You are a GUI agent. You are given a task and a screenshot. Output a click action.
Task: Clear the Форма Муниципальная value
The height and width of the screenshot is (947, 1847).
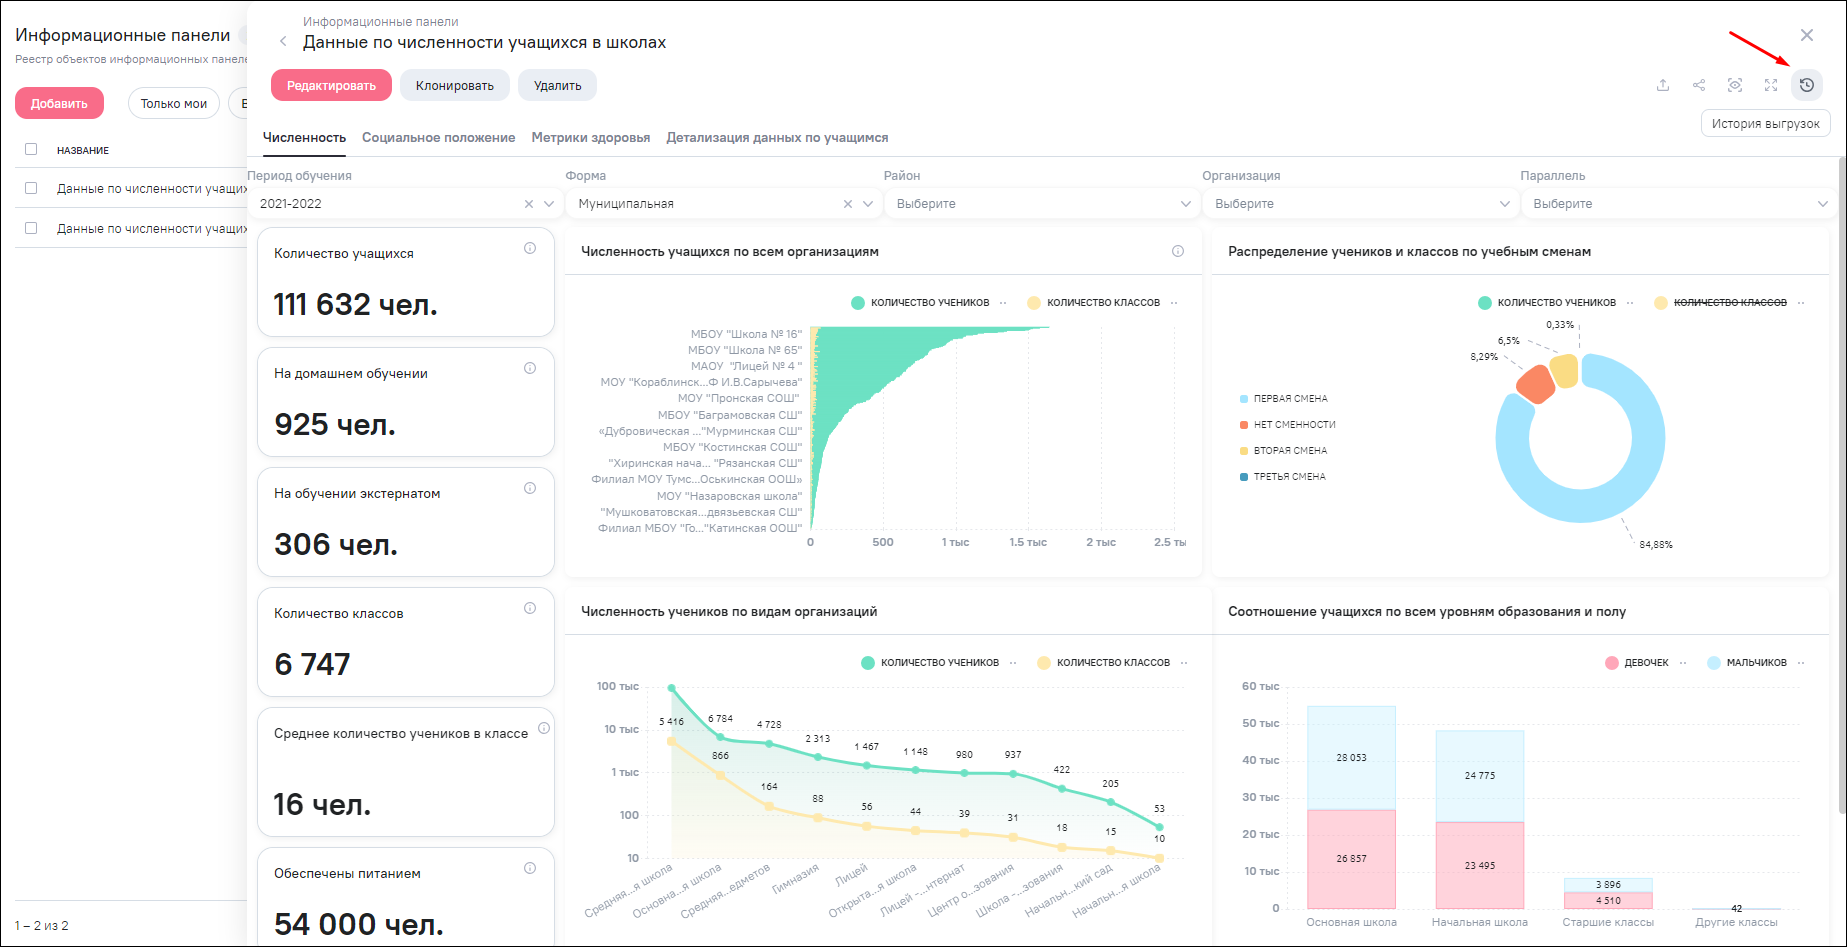click(x=848, y=204)
